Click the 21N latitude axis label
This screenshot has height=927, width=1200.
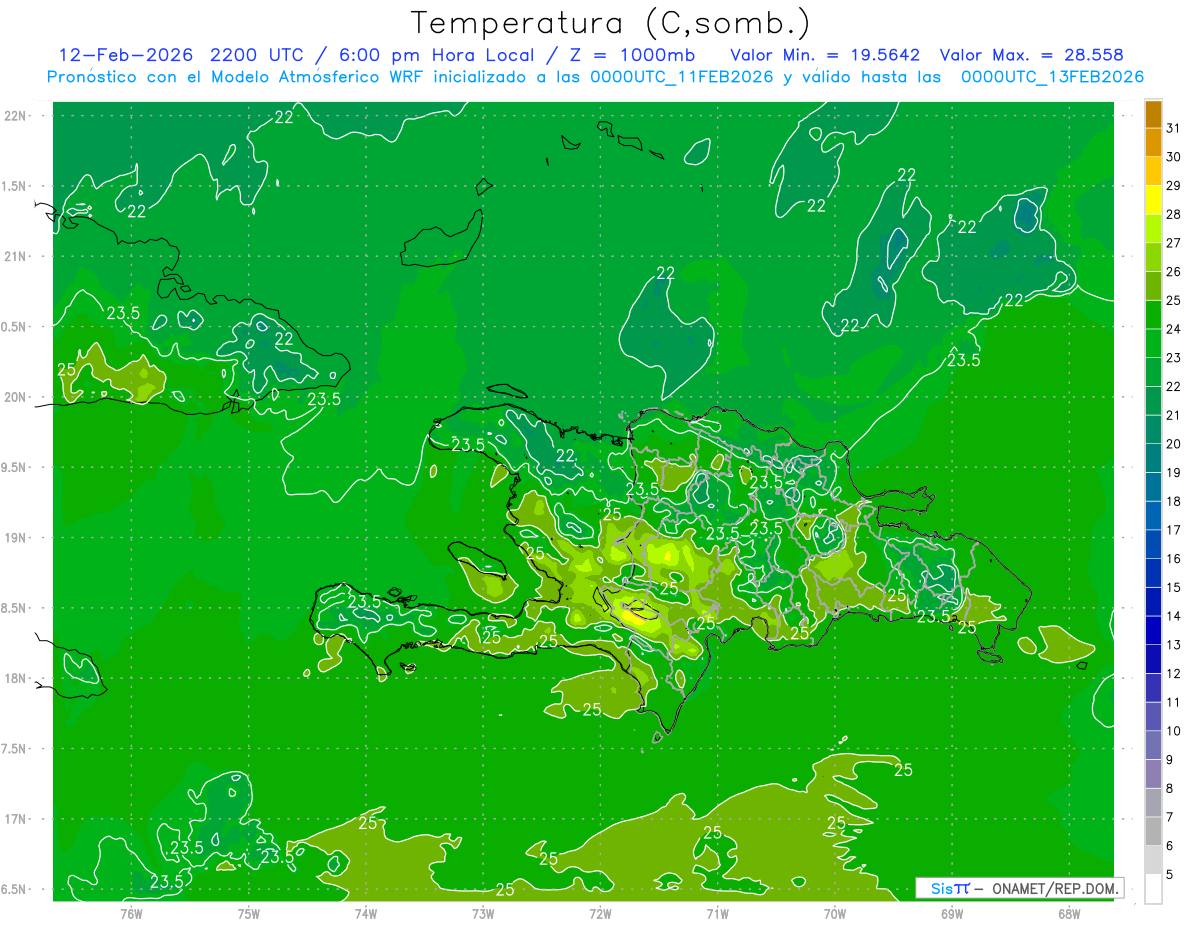[x=16, y=256]
